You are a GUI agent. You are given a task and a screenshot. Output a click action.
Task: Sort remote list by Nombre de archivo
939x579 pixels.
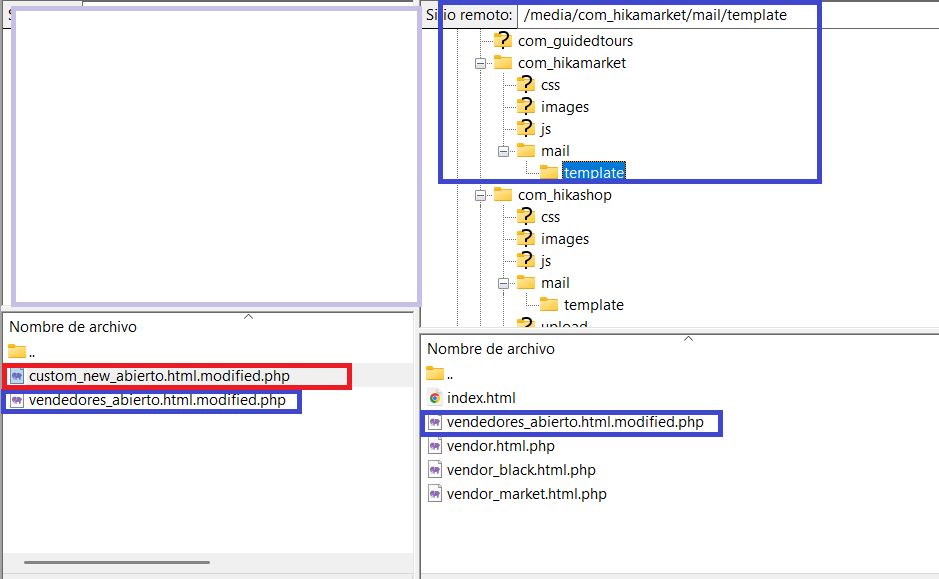(491, 348)
